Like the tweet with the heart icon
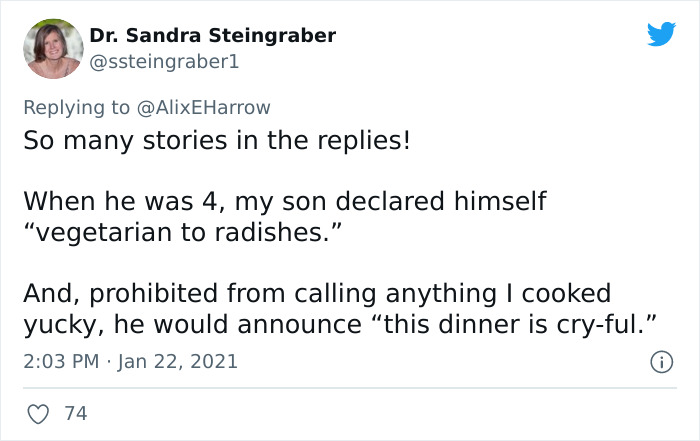 (x=38, y=412)
